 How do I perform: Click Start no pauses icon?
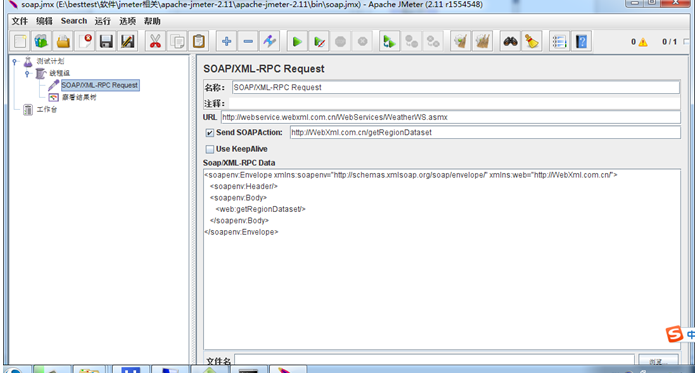(319, 42)
